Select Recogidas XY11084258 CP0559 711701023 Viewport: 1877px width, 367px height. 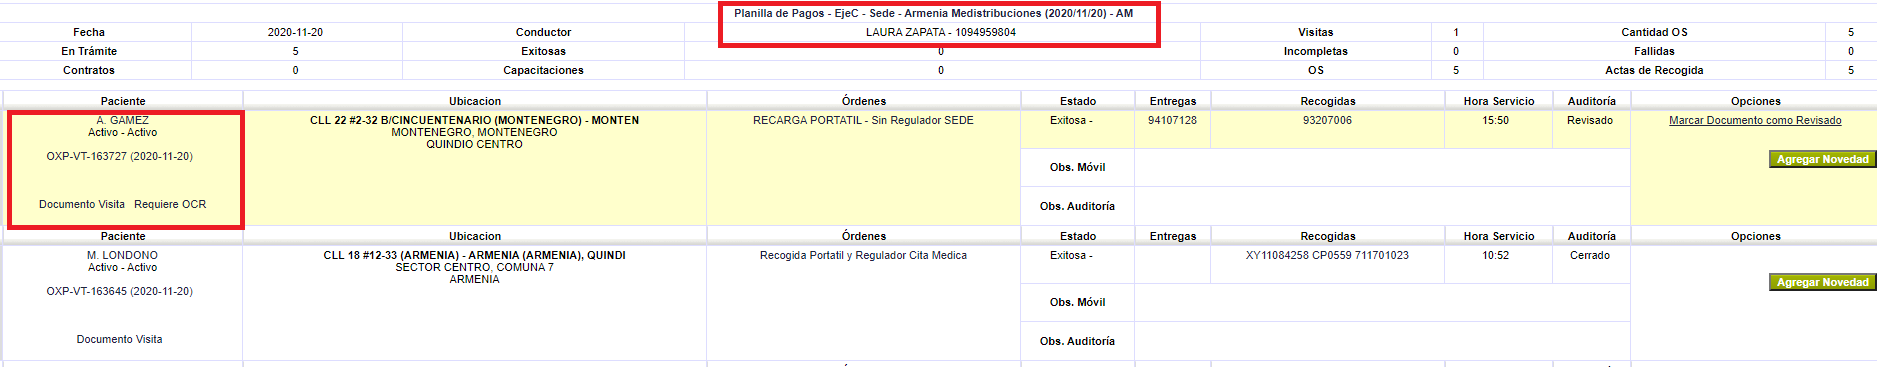1327,255
